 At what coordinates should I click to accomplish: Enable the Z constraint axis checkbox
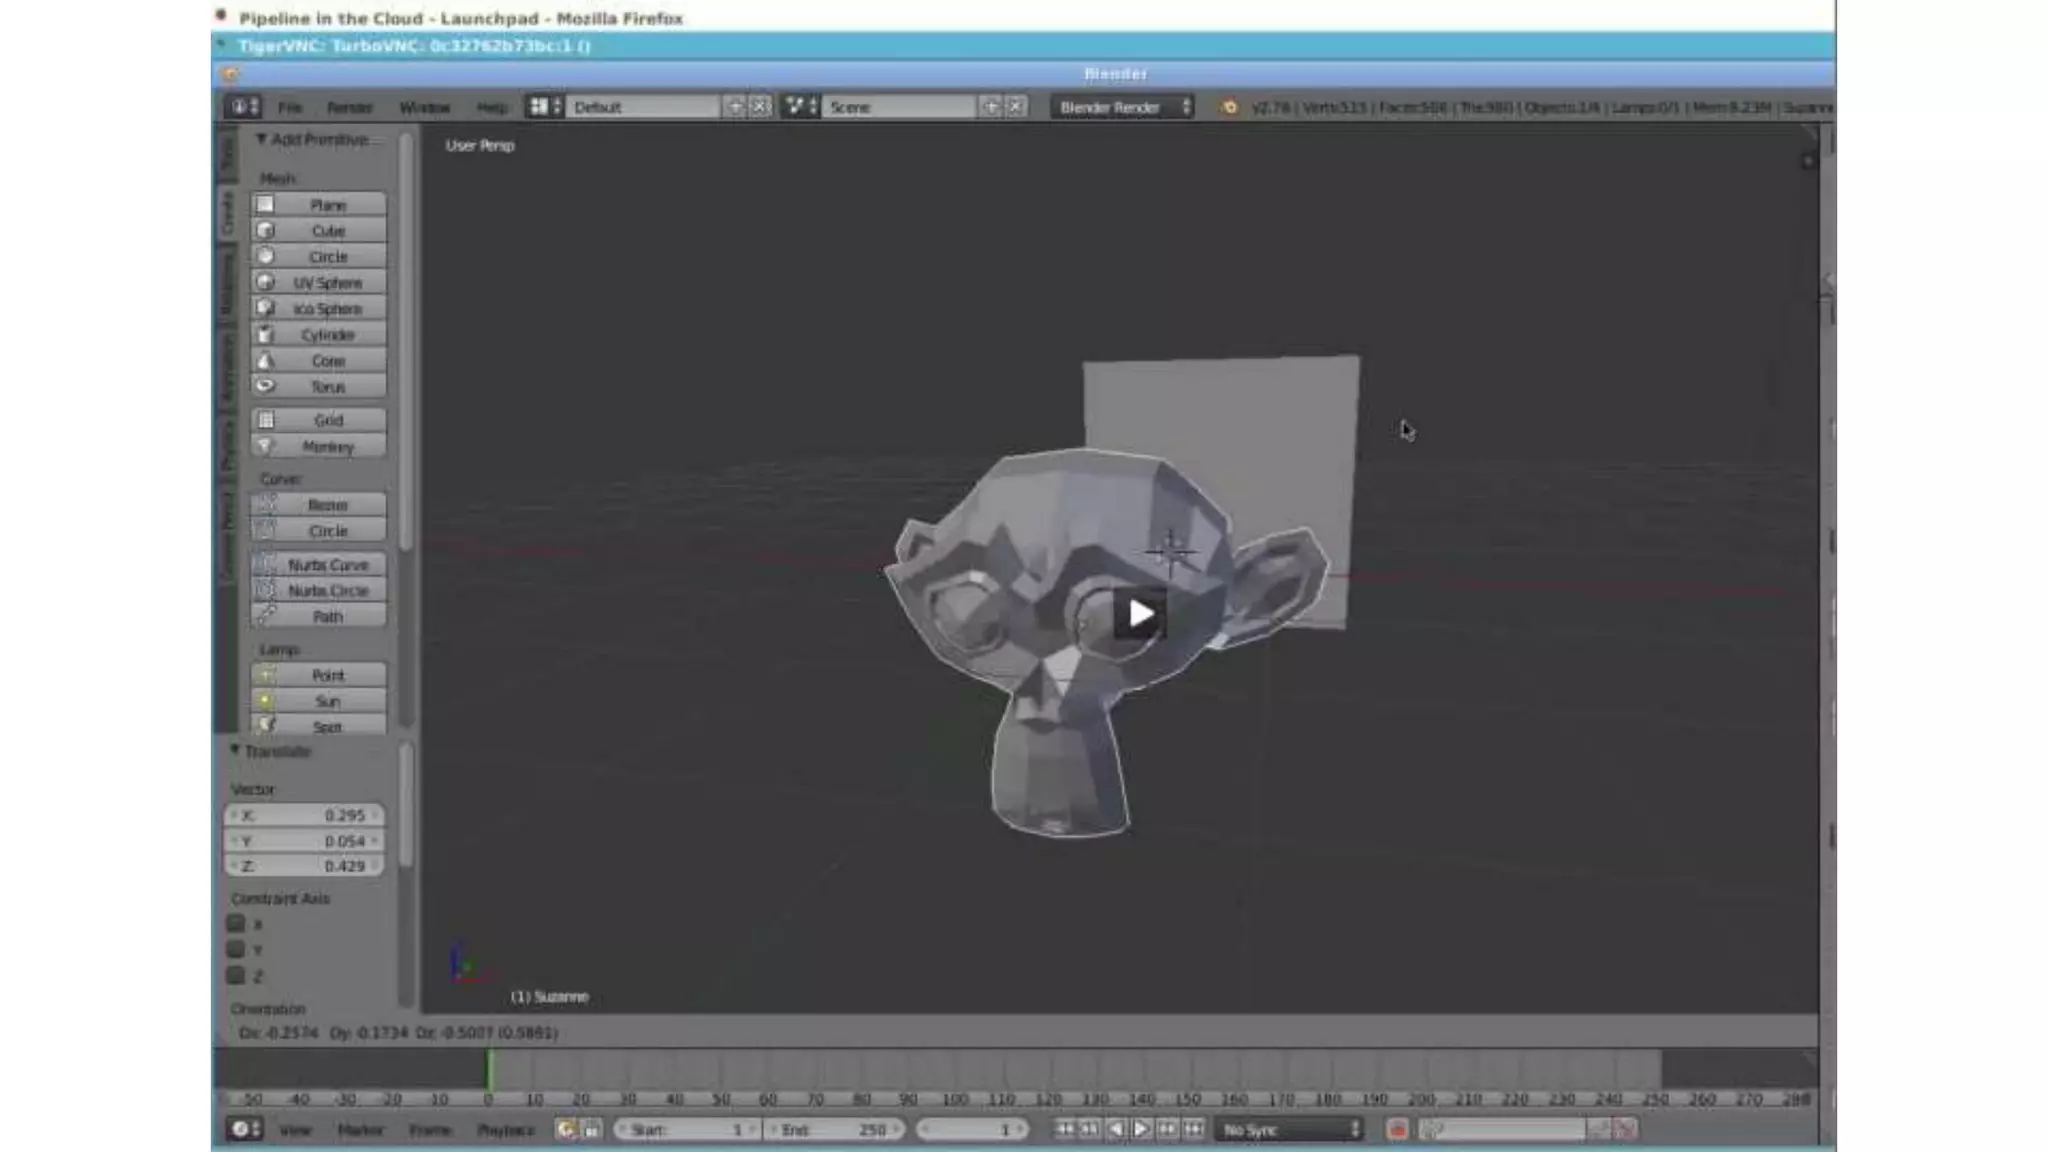236,975
